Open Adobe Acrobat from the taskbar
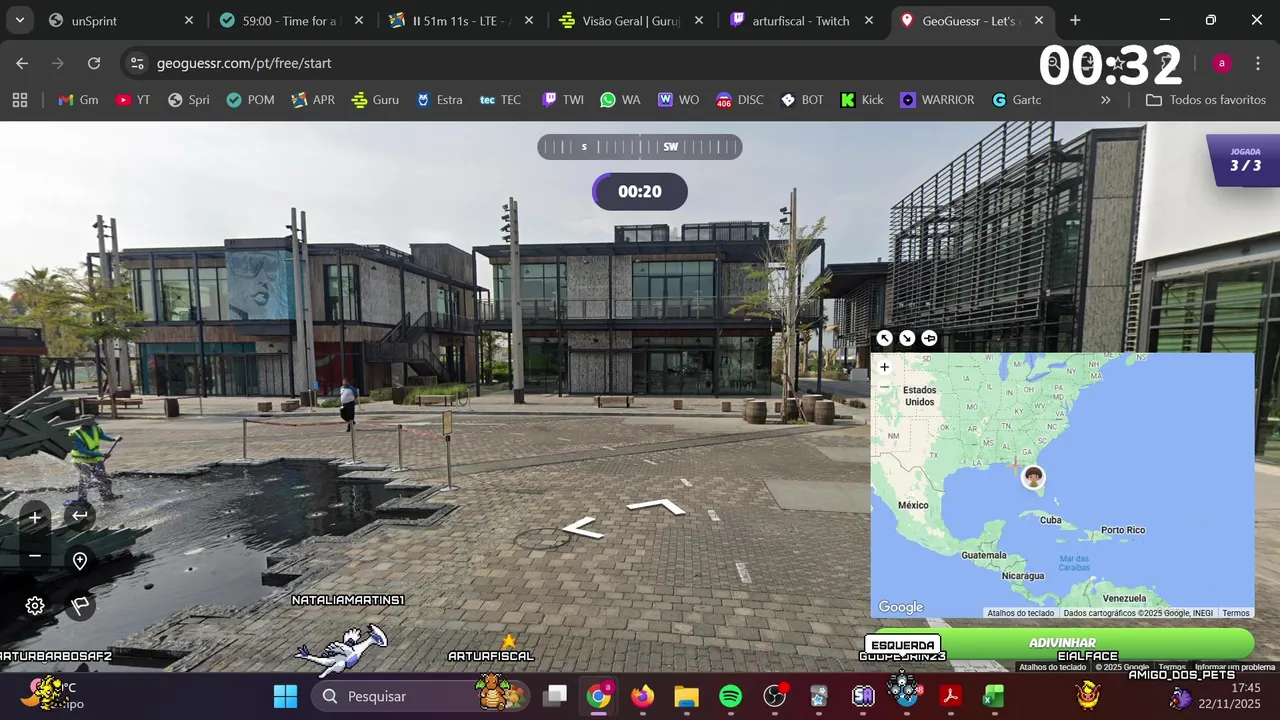The height and width of the screenshot is (720, 1280). coord(949,696)
